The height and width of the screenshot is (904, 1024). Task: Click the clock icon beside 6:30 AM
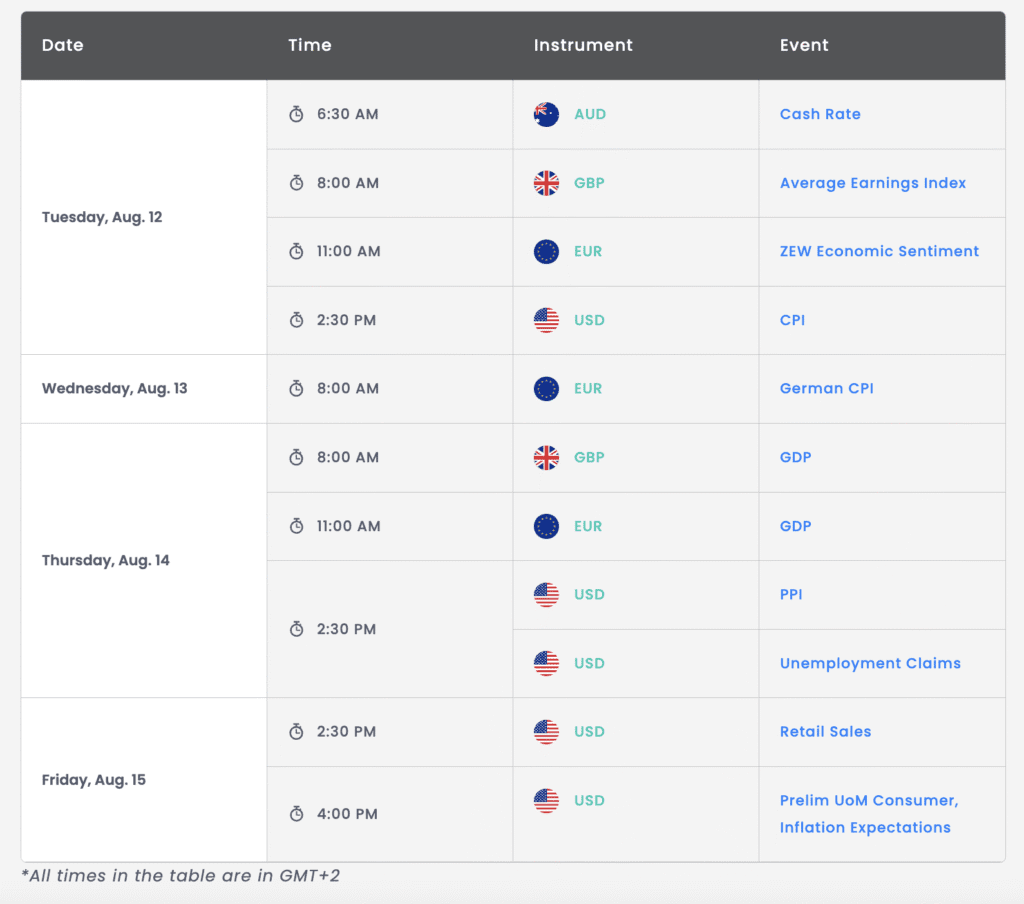(296, 114)
